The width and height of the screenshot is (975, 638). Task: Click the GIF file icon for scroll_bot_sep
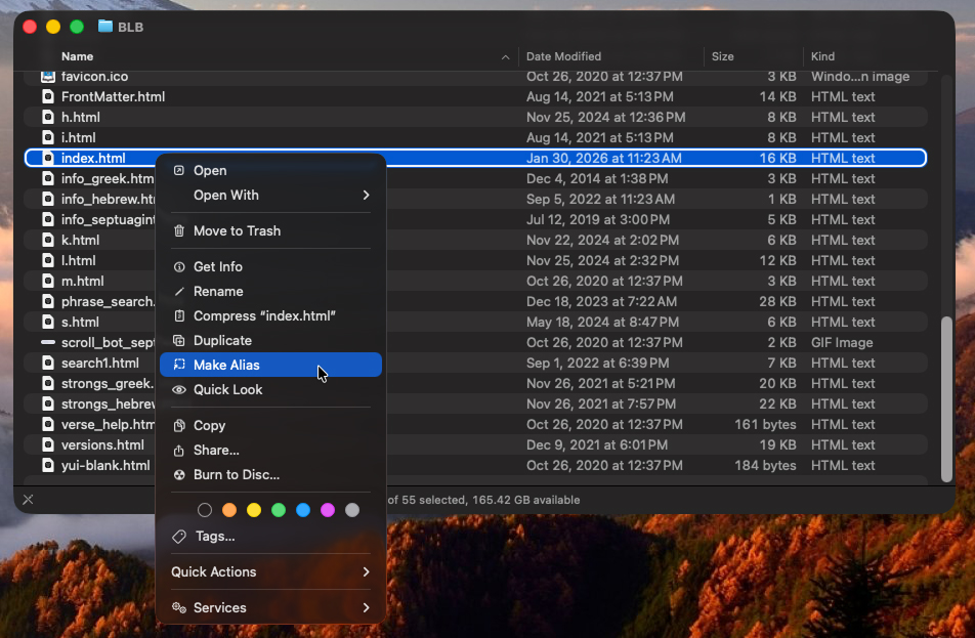coord(48,343)
